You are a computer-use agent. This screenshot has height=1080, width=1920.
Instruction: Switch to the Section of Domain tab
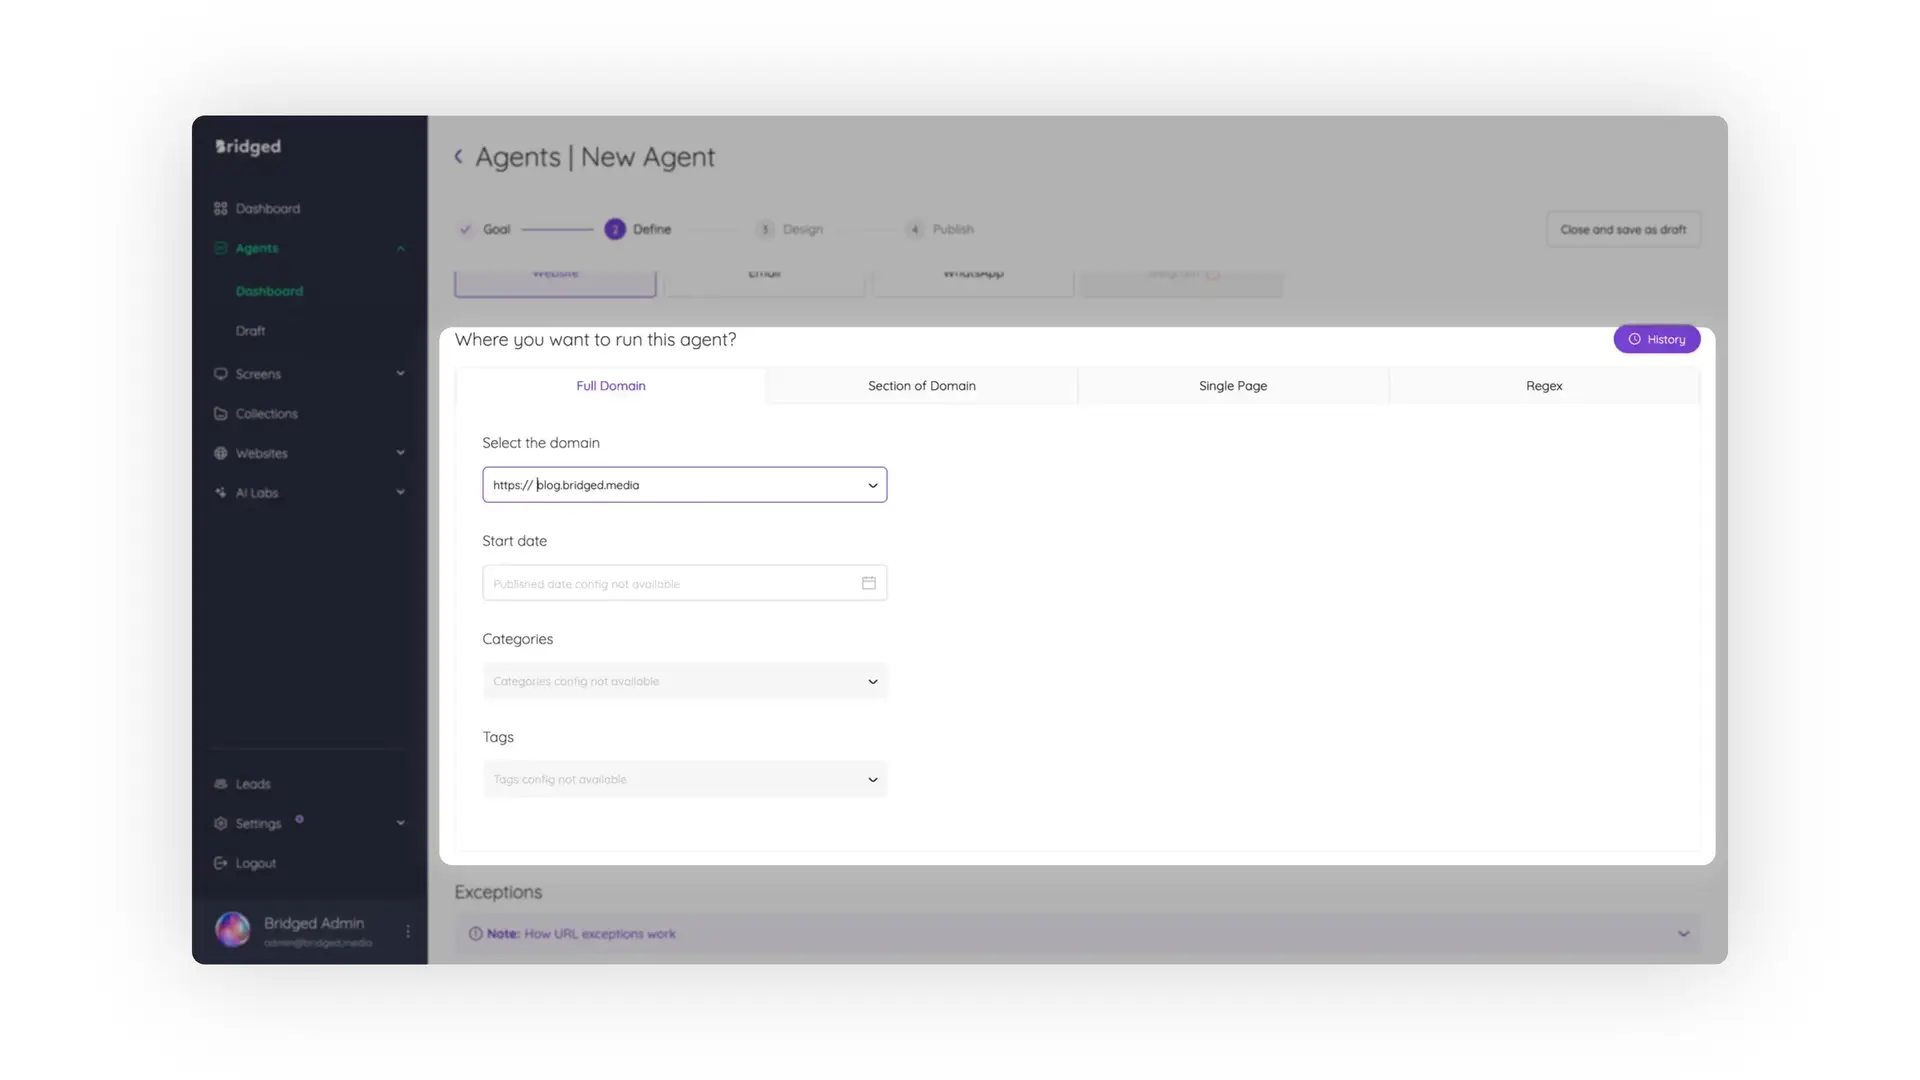click(921, 385)
